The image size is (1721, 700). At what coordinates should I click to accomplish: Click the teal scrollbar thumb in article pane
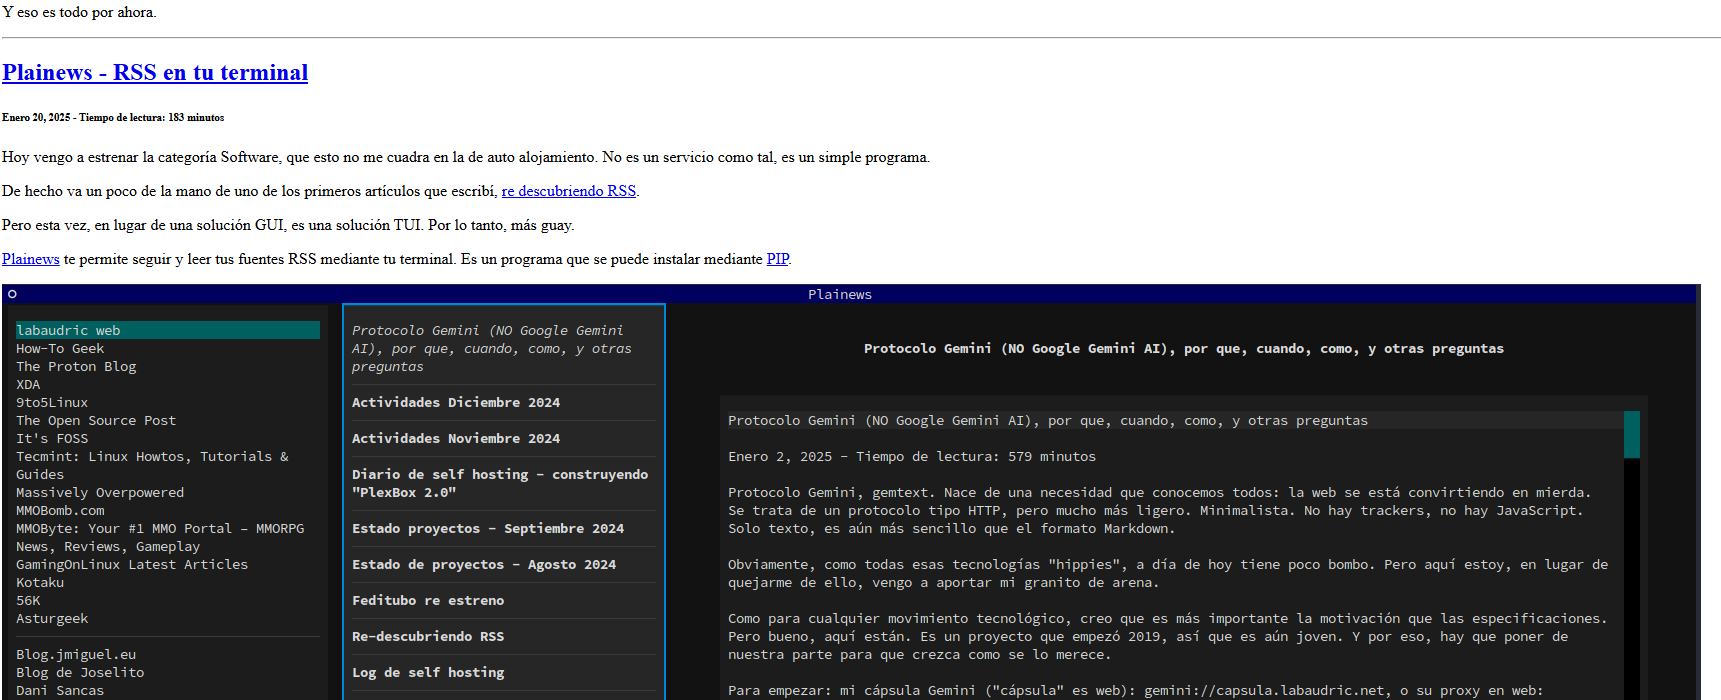1631,434
